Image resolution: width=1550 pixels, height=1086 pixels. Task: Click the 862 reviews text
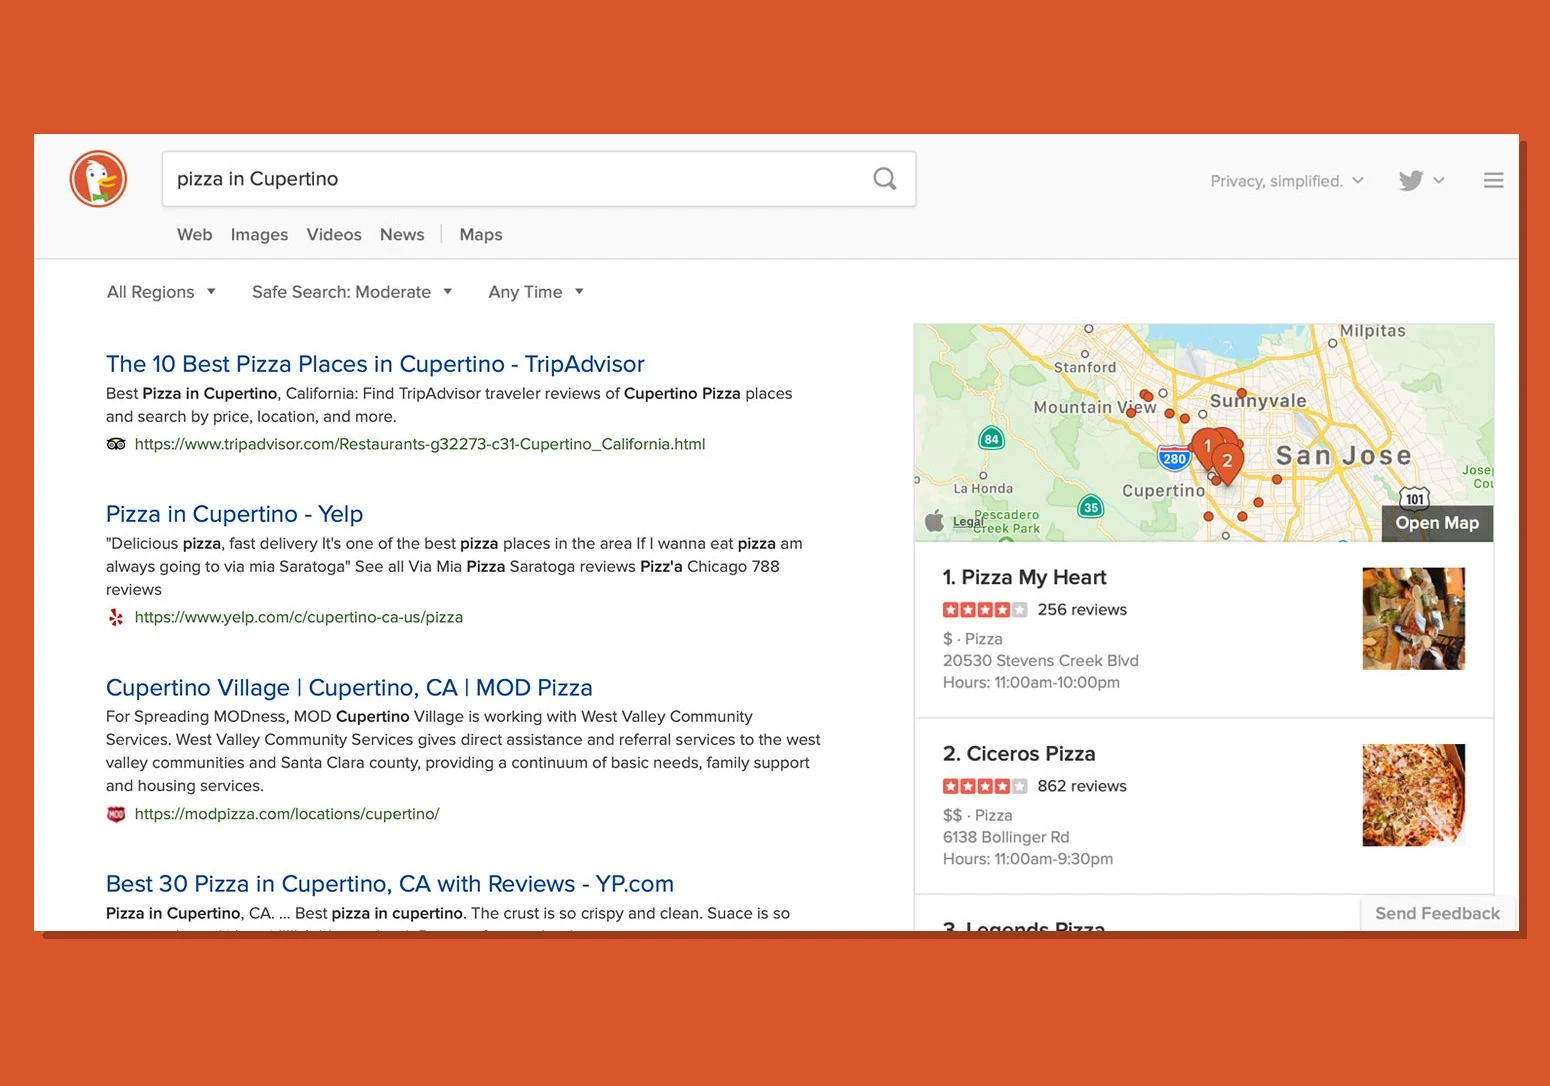[1082, 786]
